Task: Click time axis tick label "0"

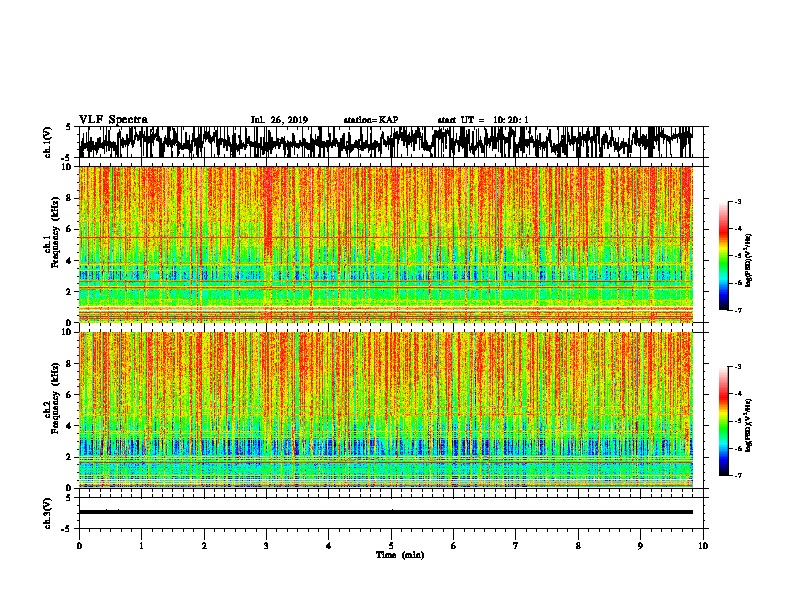Action: coord(79,546)
